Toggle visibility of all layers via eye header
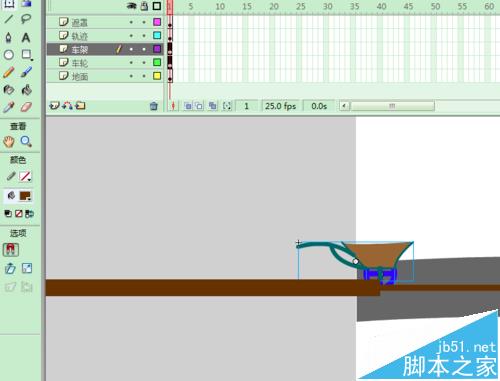This screenshot has width=500, height=381. (x=132, y=6)
